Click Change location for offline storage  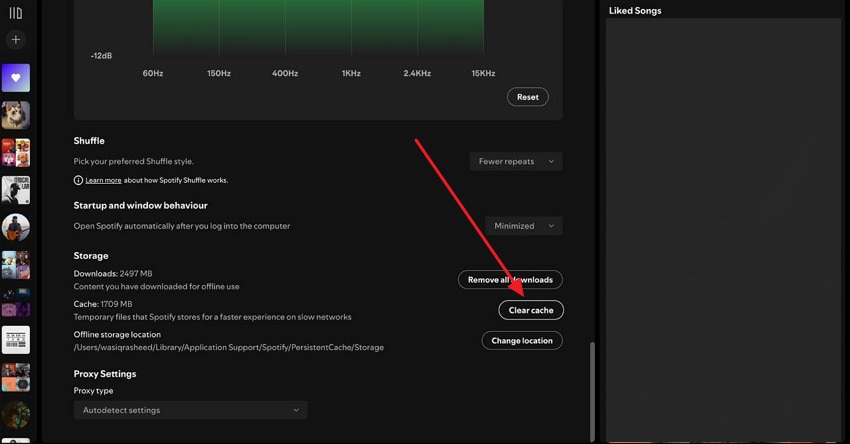tap(522, 340)
